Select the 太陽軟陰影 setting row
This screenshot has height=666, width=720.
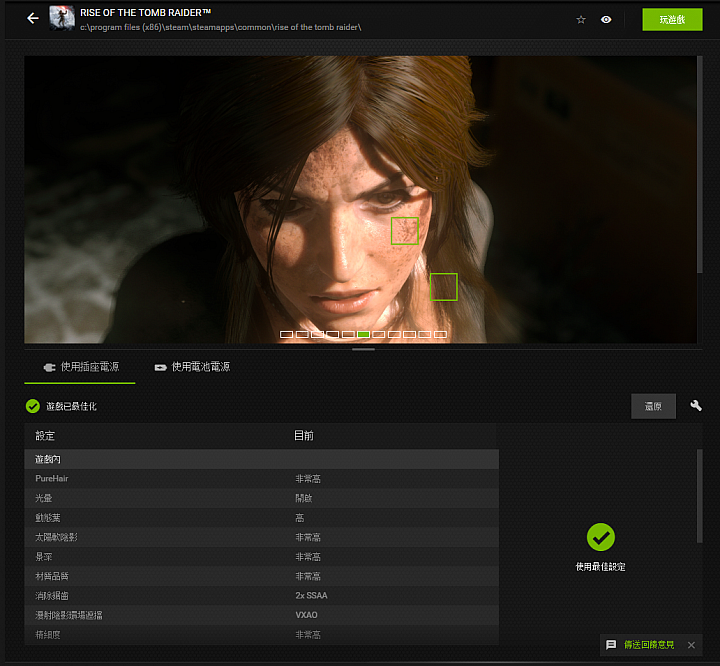[x=262, y=537]
